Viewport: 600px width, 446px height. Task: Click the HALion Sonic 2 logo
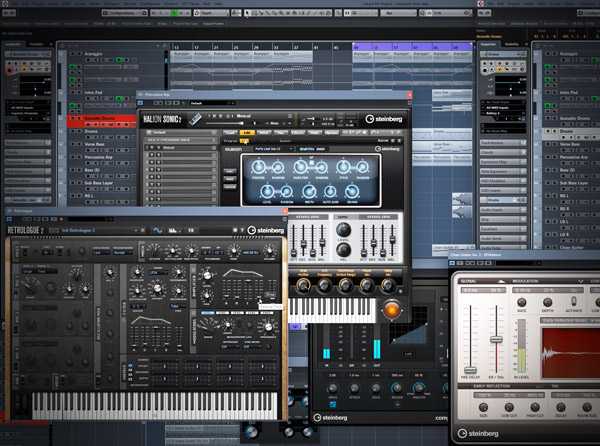pos(162,119)
